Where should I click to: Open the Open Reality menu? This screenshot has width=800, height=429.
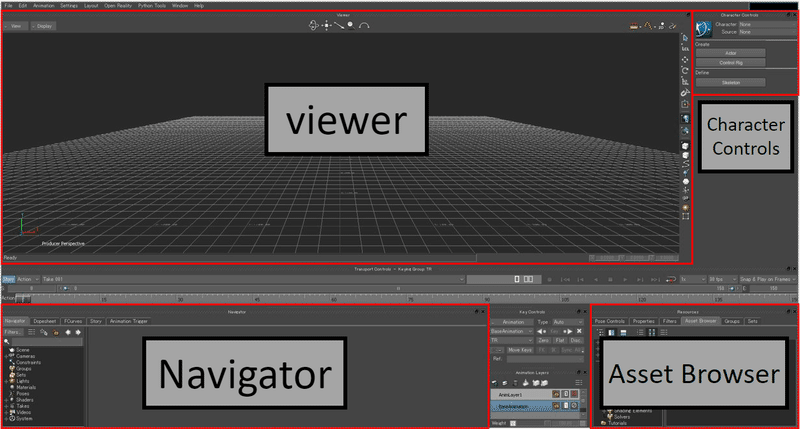click(118, 6)
